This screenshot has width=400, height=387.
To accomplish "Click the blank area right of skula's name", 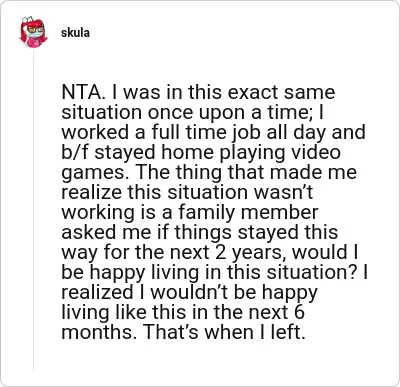I will pyautogui.click(x=233, y=33).
